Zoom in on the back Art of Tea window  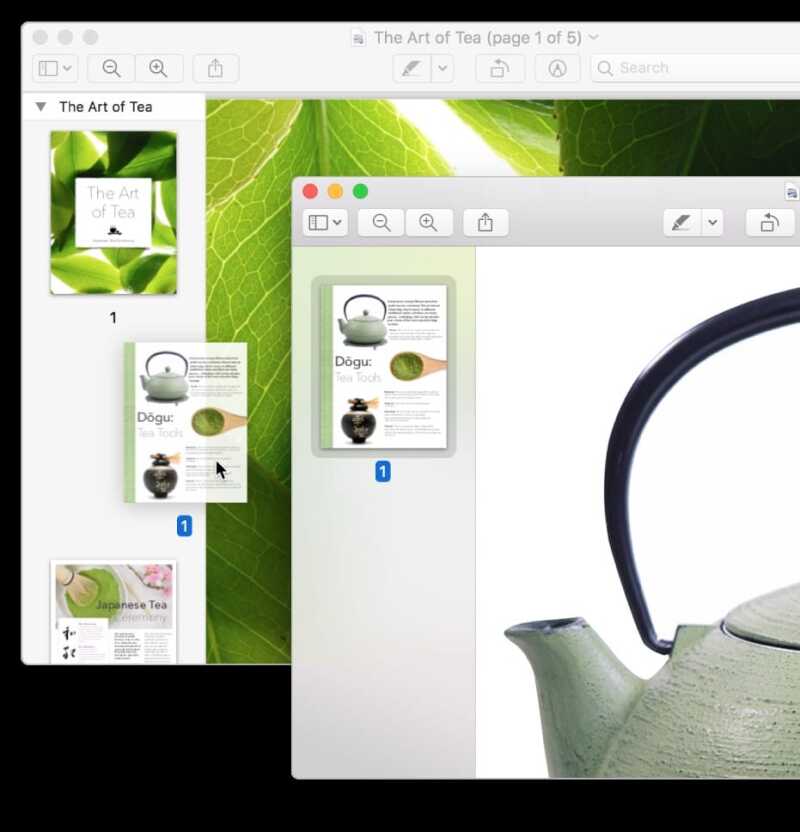[x=158, y=68]
